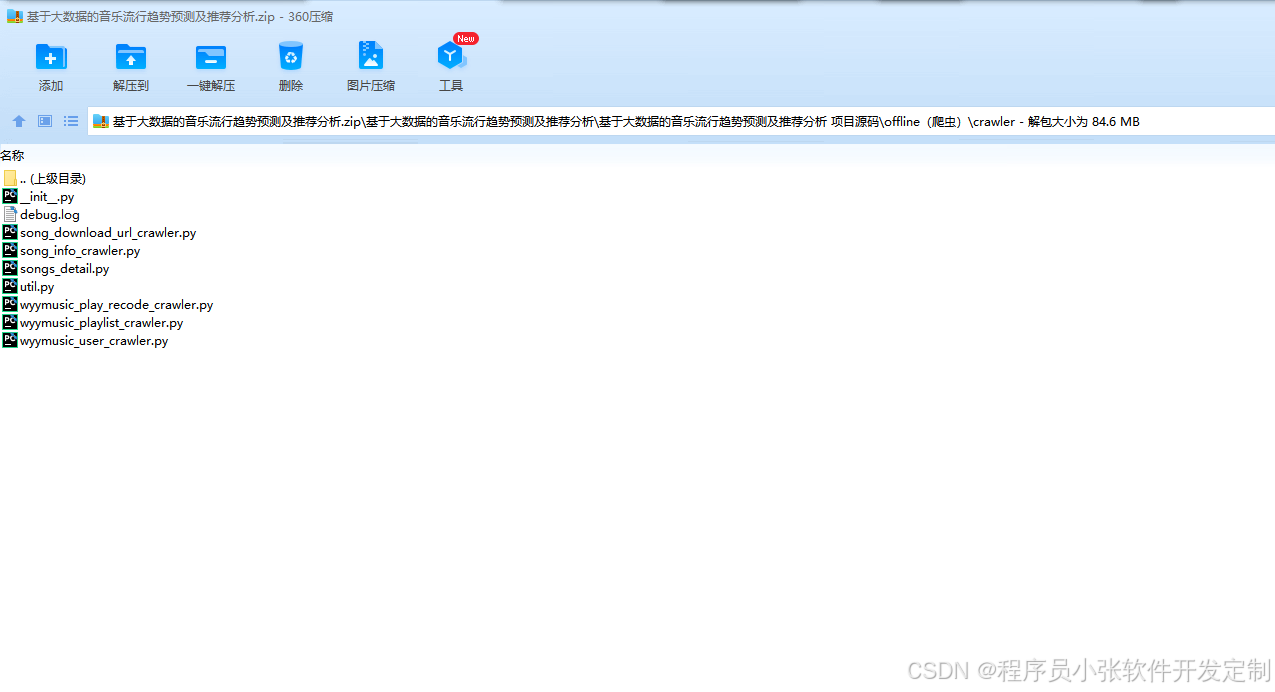Click the 工具 label text
Viewport: 1275px width, 692px height.
[x=451, y=86]
